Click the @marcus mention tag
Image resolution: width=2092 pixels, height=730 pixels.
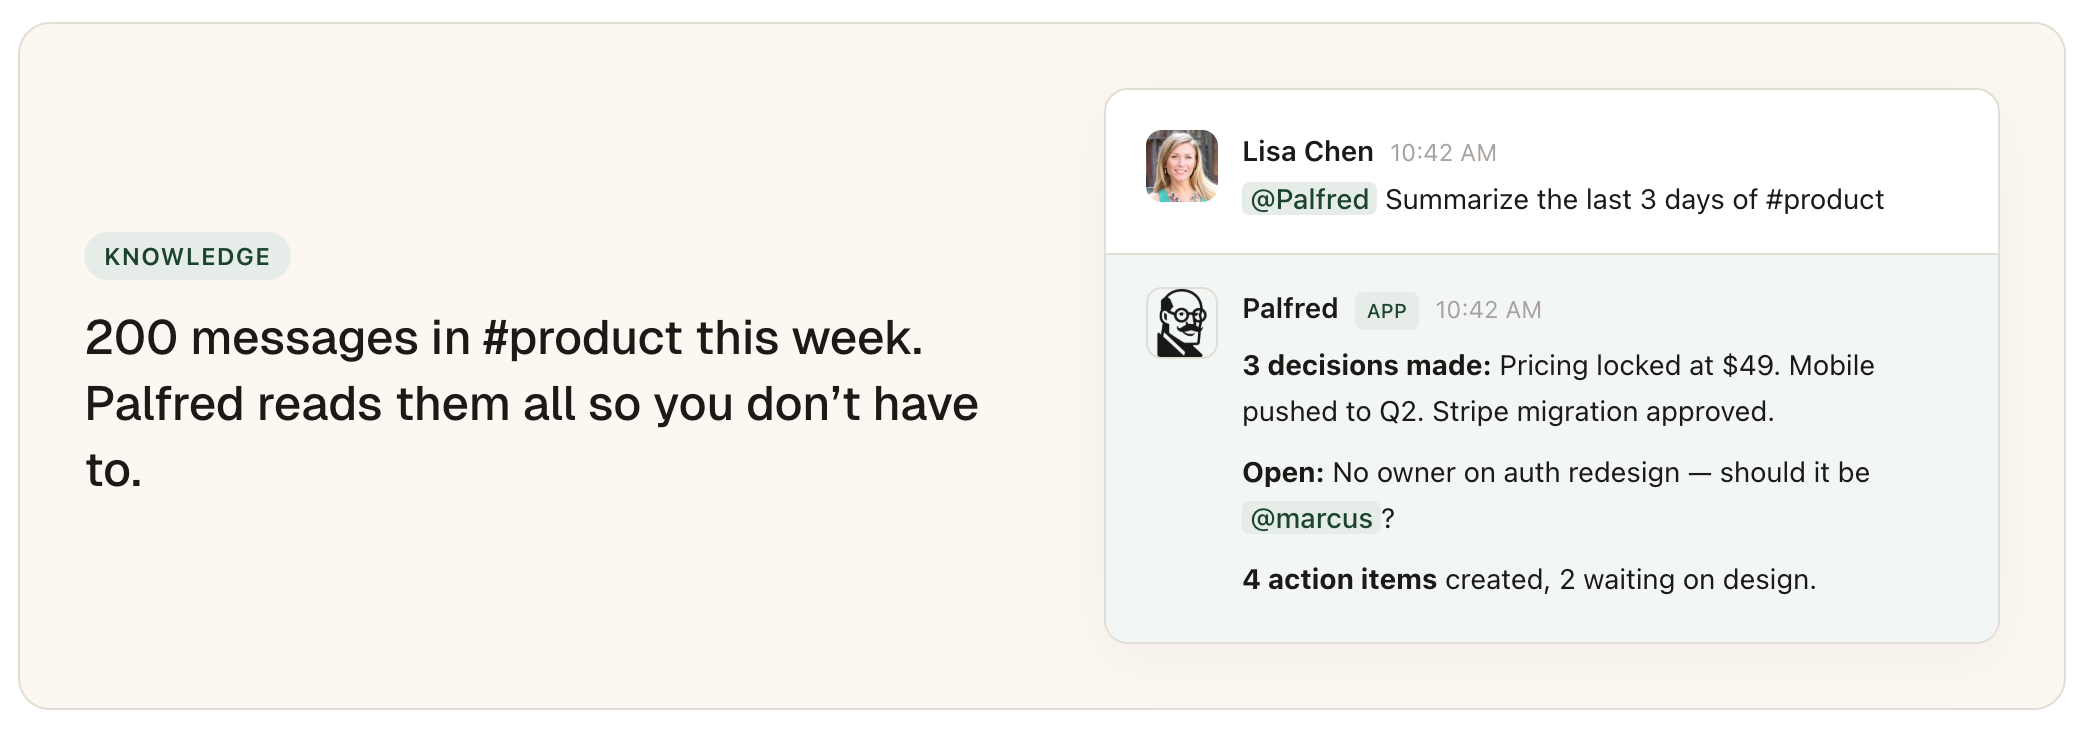click(1311, 518)
